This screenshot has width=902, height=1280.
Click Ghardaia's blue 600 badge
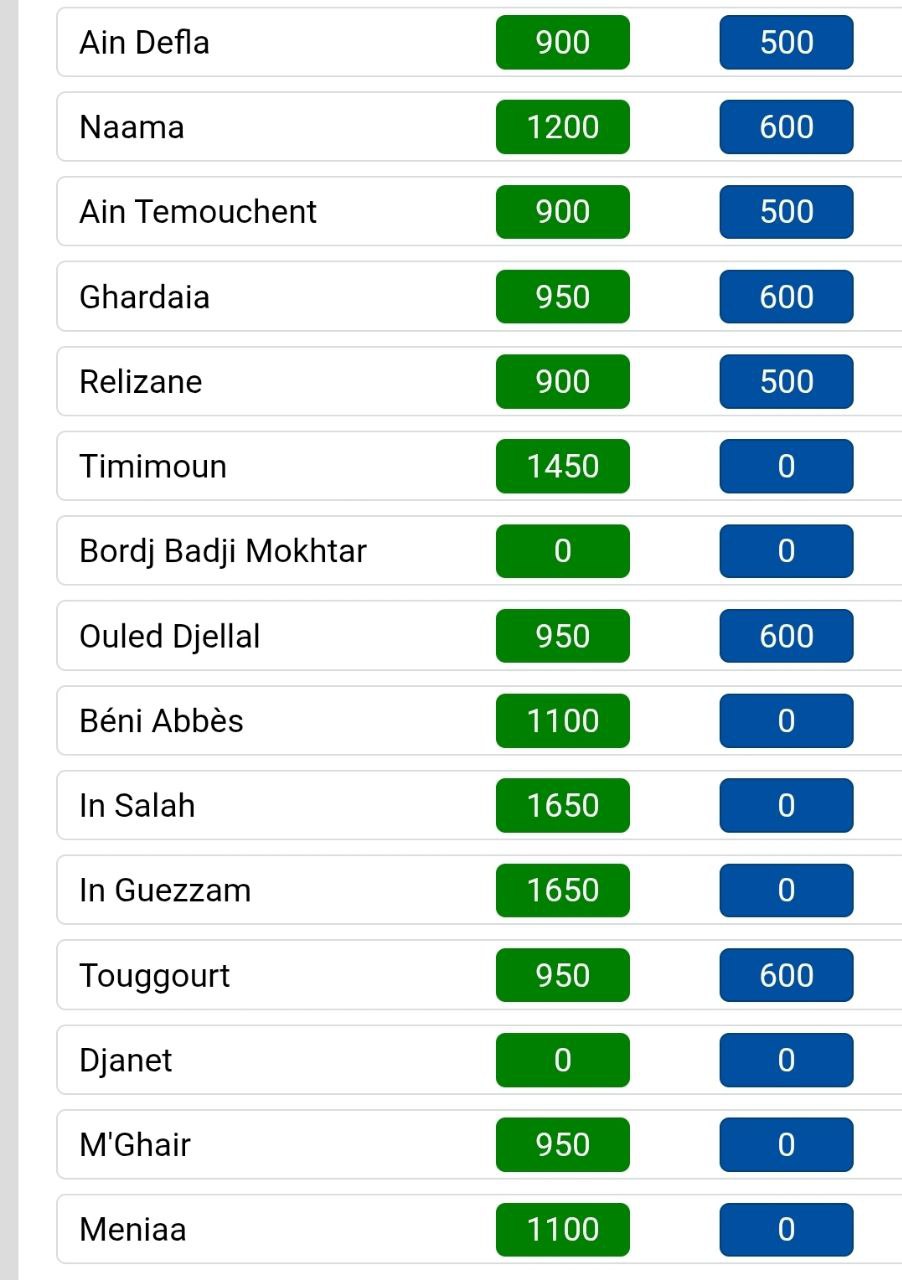[x=786, y=297]
